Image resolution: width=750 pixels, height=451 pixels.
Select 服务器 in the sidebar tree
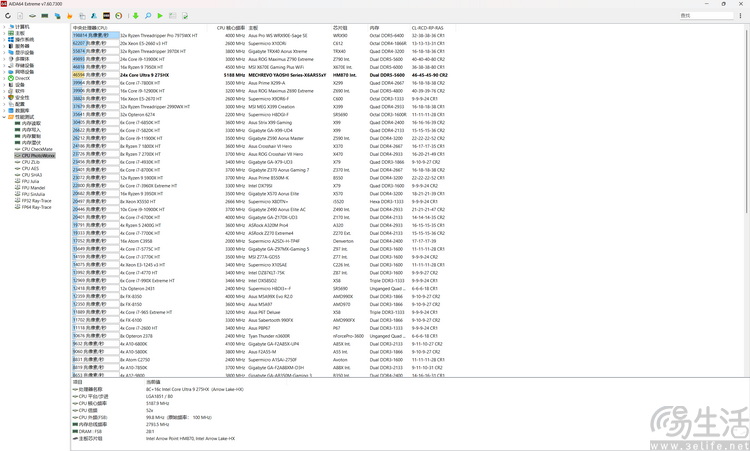pyautogui.click(x=22, y=46)
